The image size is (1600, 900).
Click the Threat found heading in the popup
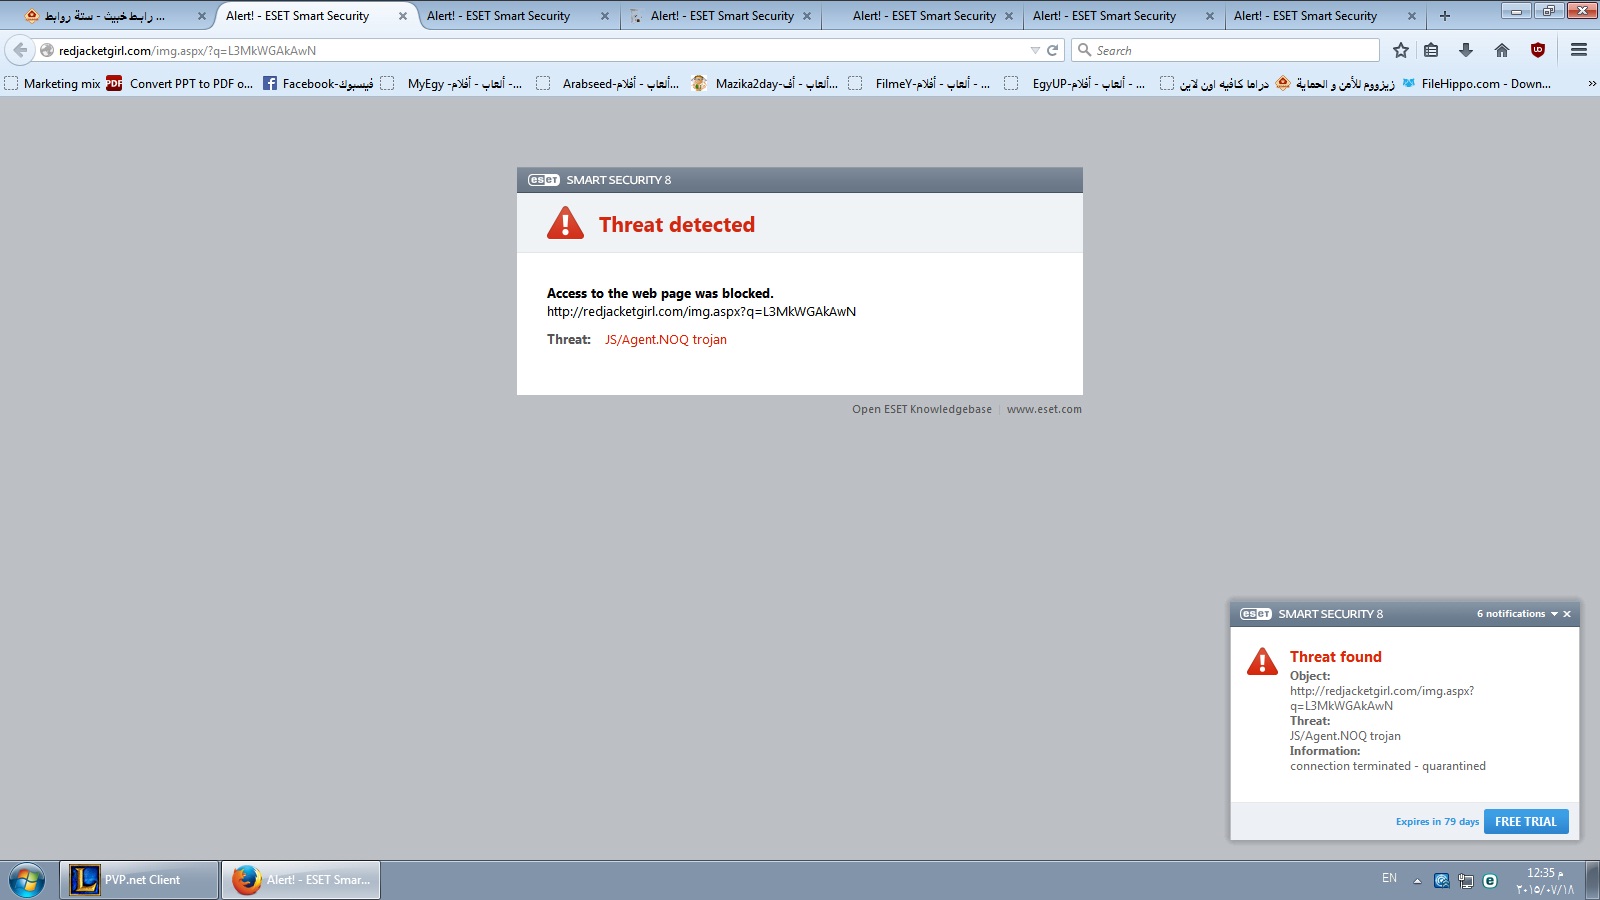coord(1335,657)
